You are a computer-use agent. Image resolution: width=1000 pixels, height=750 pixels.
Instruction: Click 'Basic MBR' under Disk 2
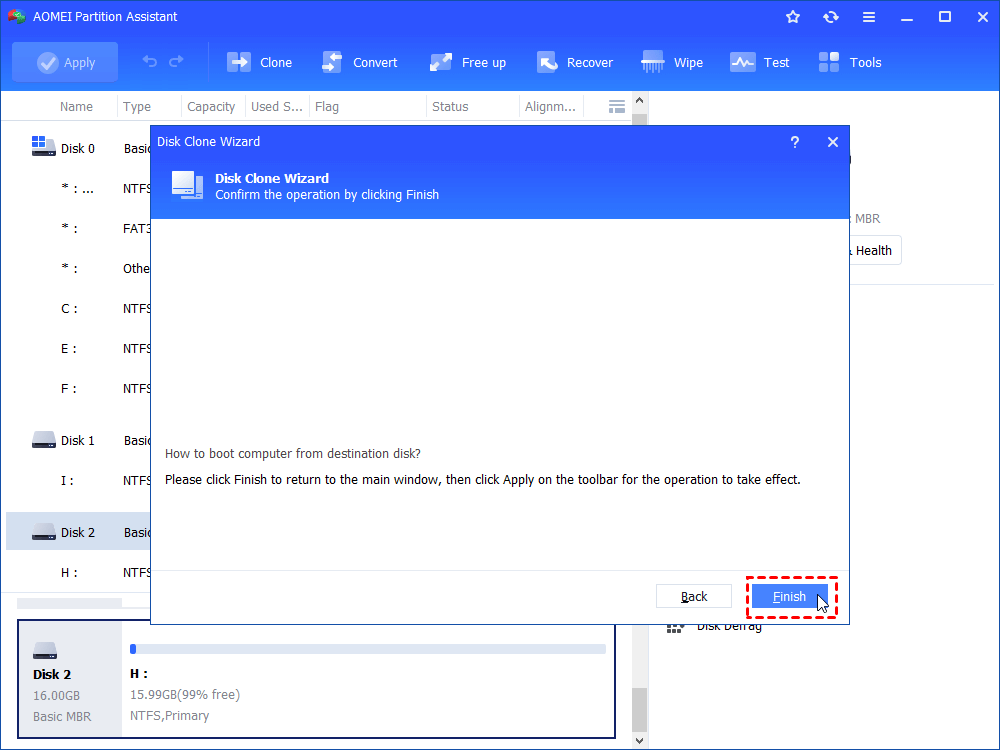pyautogui.click(x=62, y=717)
